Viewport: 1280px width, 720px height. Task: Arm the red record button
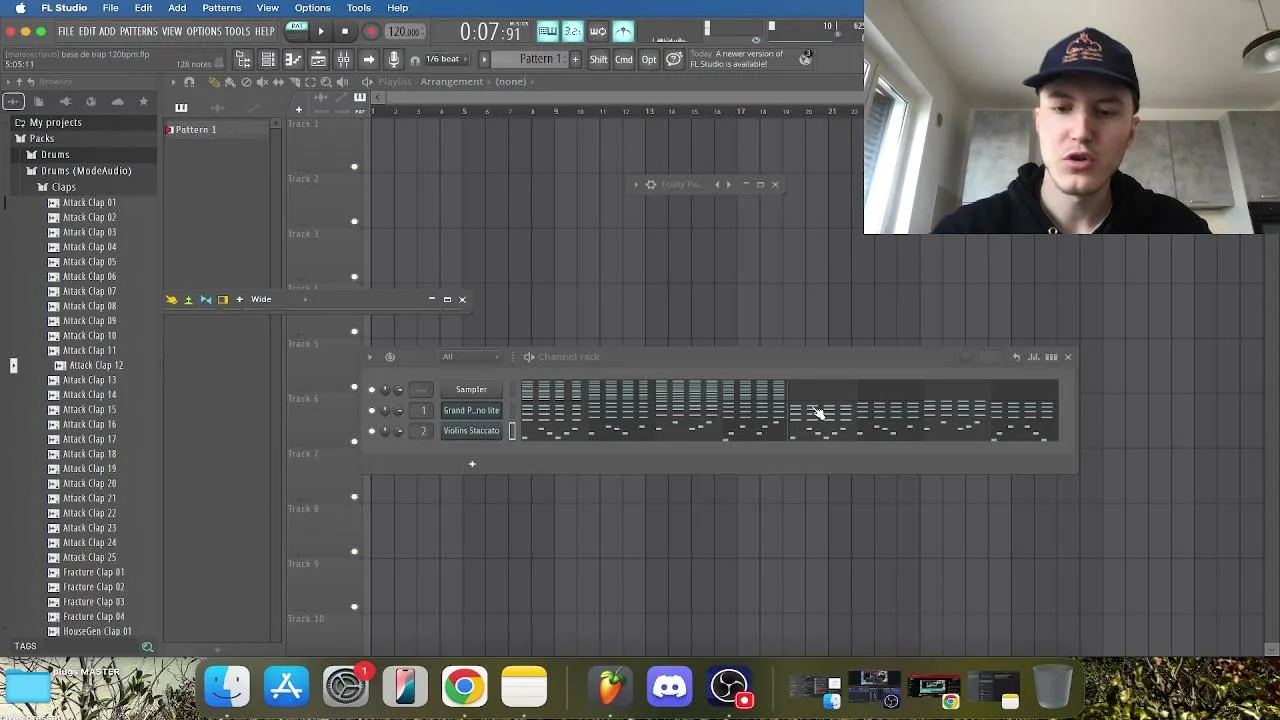[371, 32]
